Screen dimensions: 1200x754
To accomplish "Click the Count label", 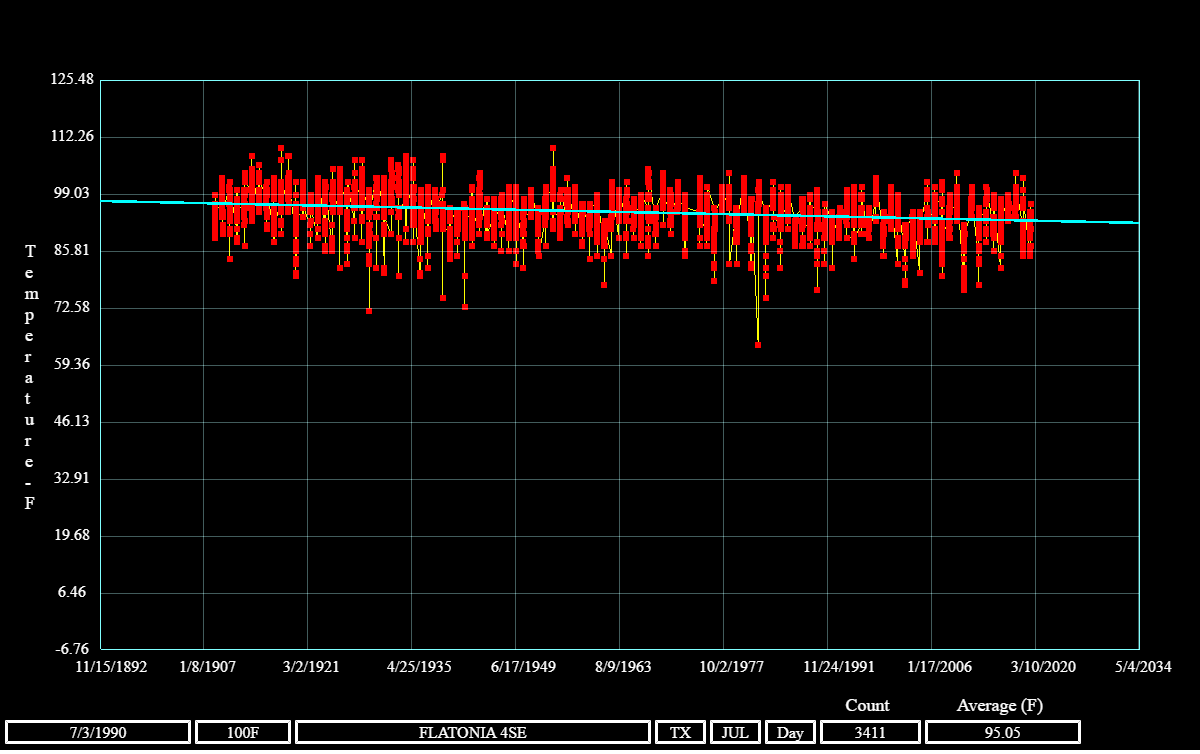I will 867,705.
